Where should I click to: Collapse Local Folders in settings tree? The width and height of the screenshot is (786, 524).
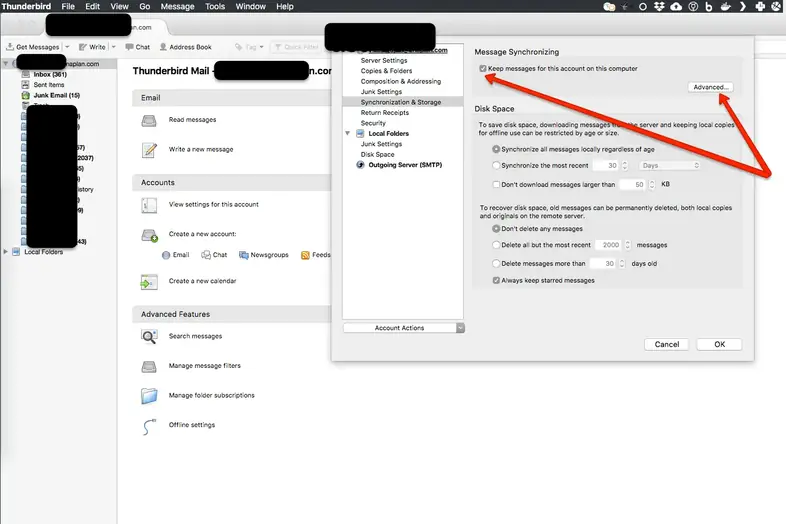(347, 133)
